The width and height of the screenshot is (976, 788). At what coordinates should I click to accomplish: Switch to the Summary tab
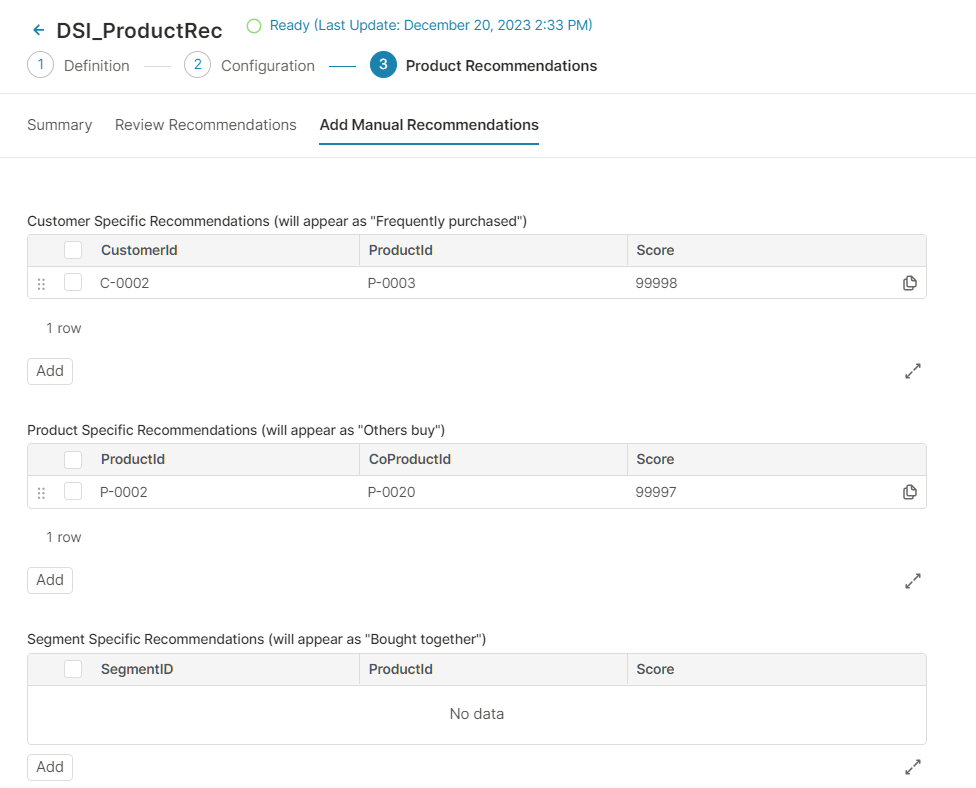tap(59, 125)
